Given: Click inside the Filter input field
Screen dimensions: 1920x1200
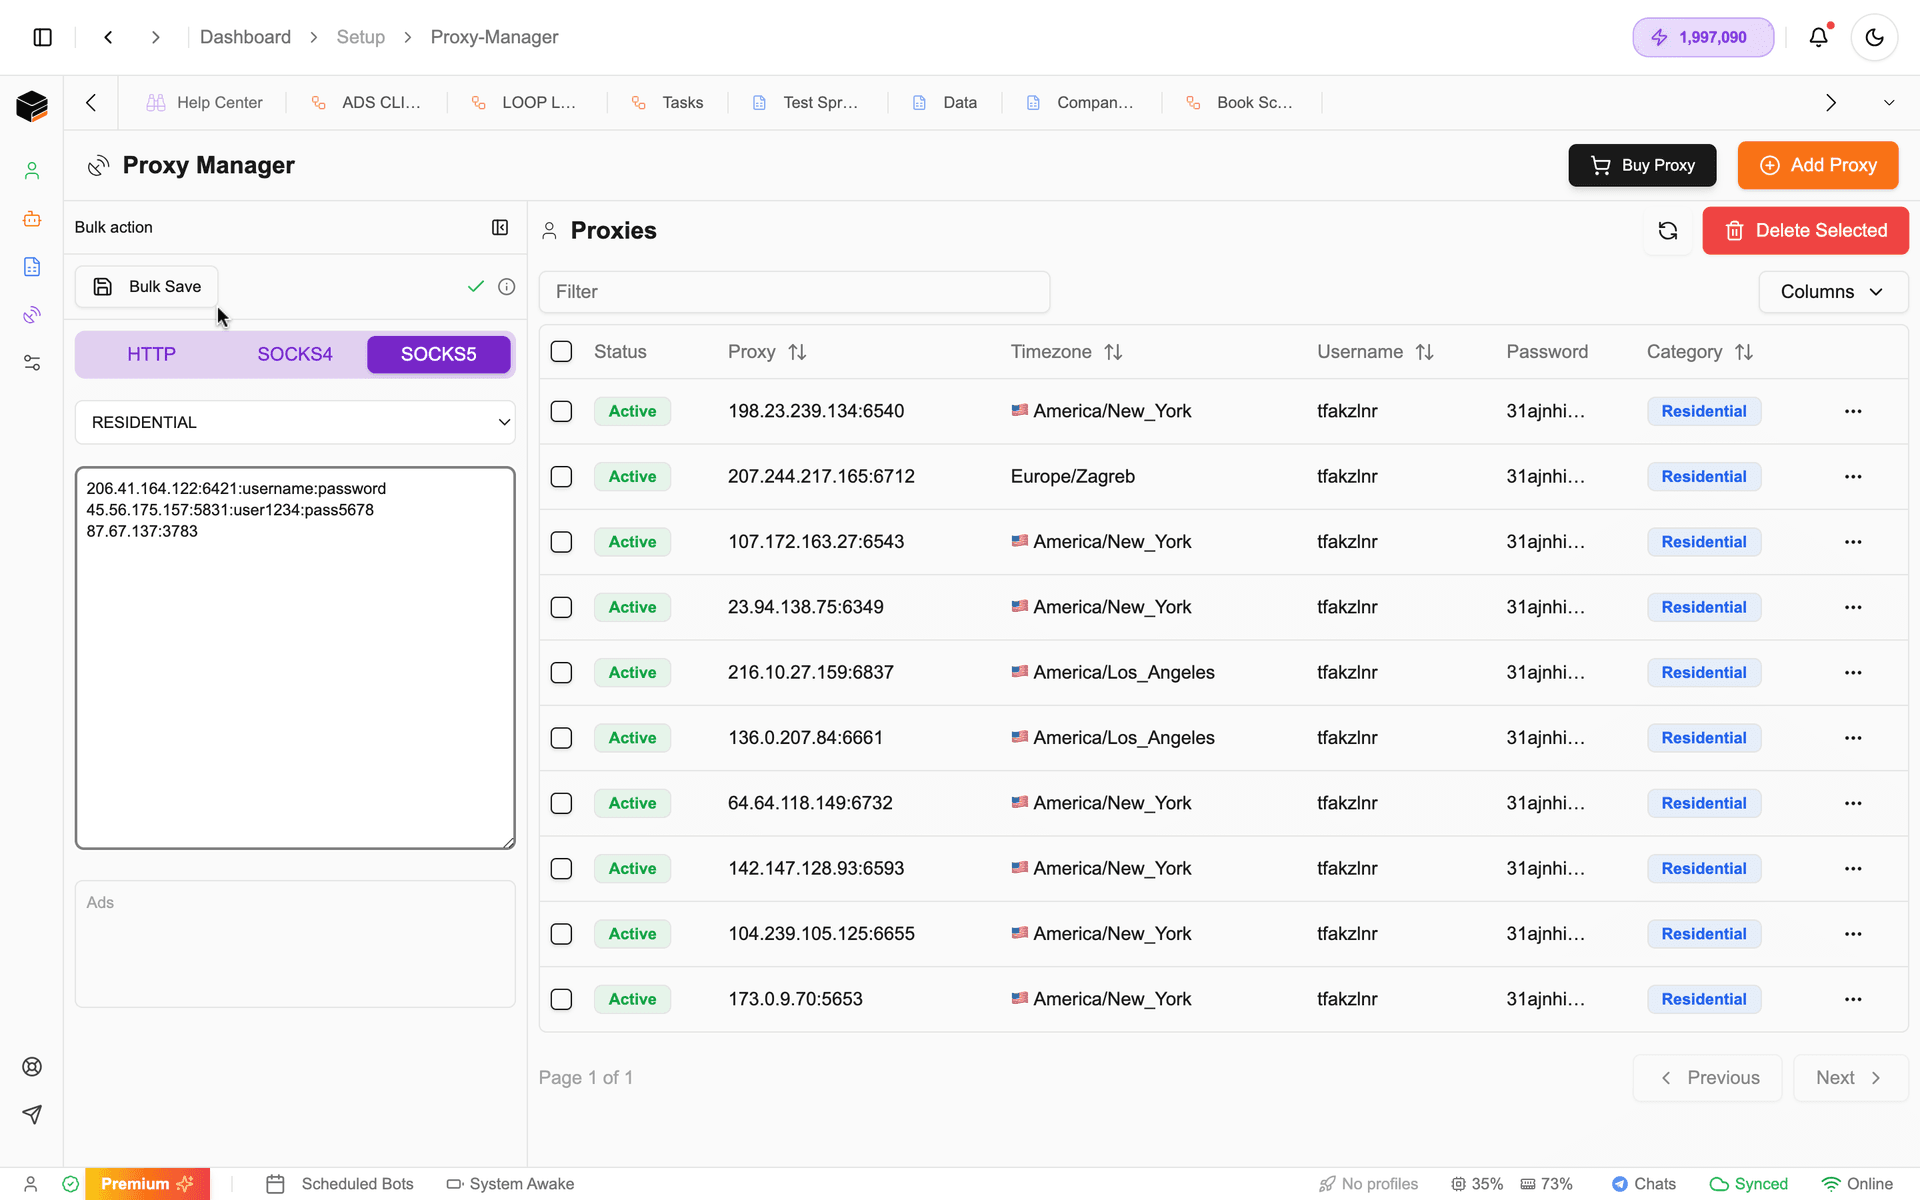Looking at the screenshot, I should click(x=793, y=291).
